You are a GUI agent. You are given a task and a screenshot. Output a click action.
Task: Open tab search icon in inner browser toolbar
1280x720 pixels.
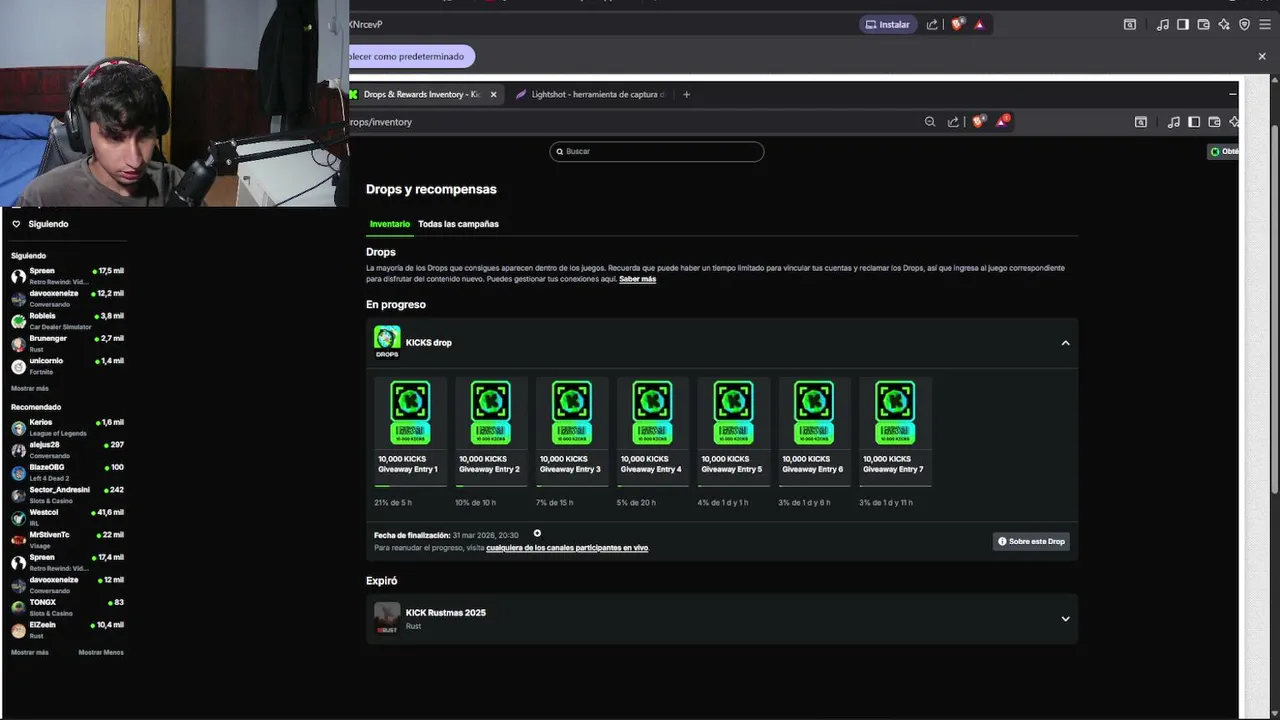[x=1141, y=122]
